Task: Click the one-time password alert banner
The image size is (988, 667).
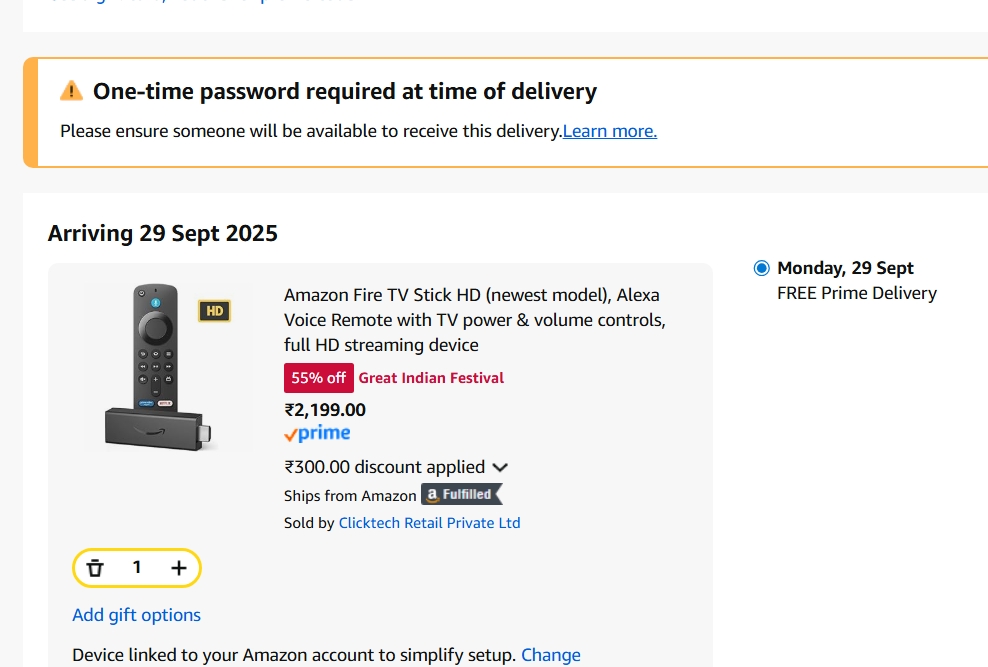Action: 494,110
